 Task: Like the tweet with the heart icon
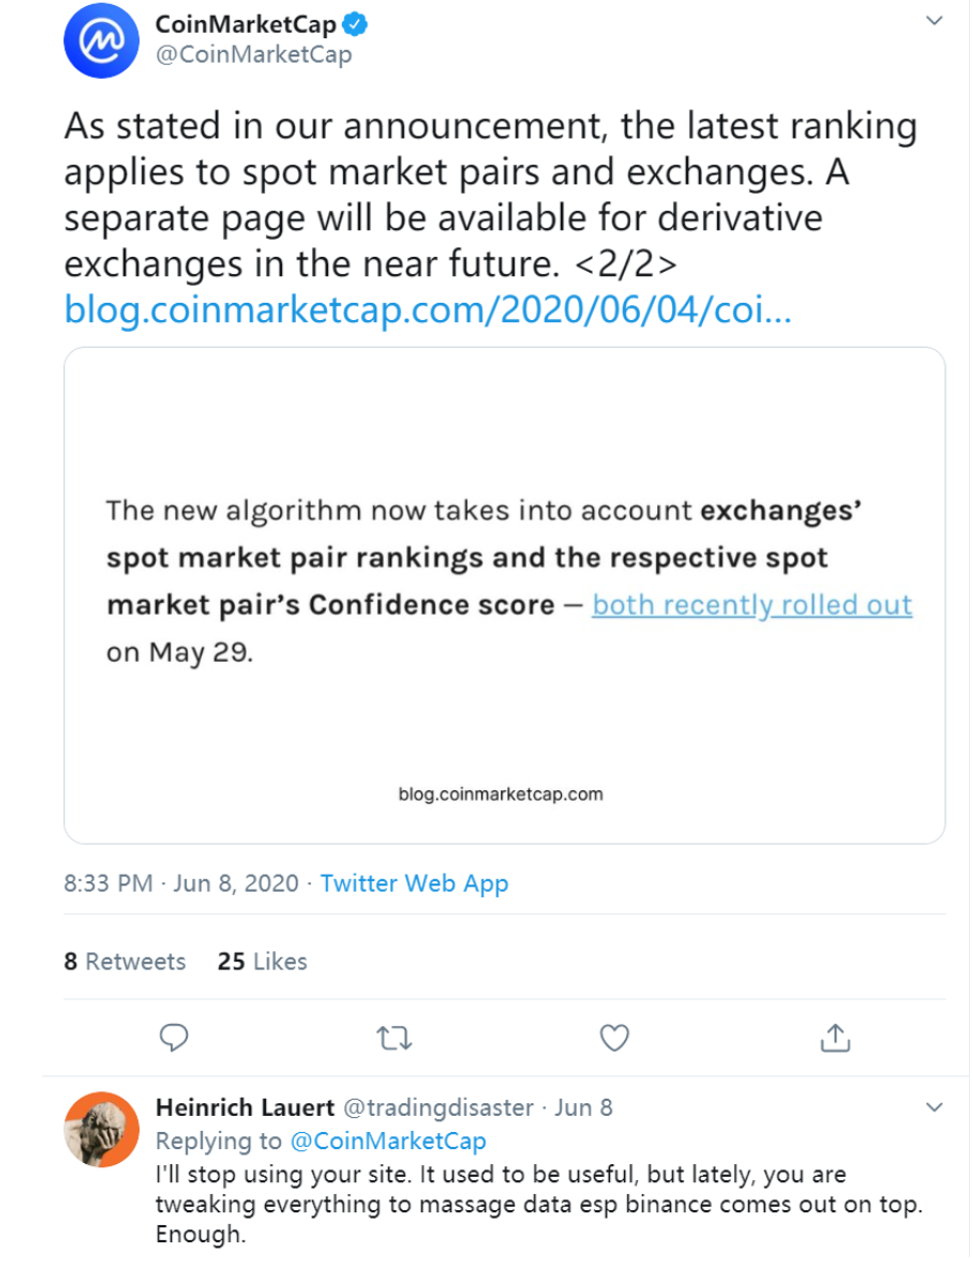click(x=614, y=1038)
